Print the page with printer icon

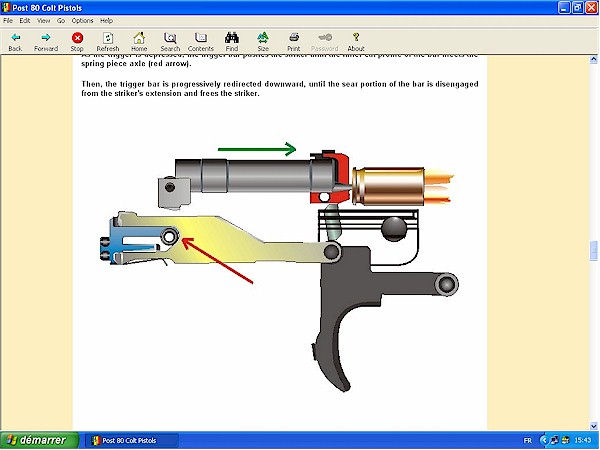pyautogui.click(x=294, y=38)
